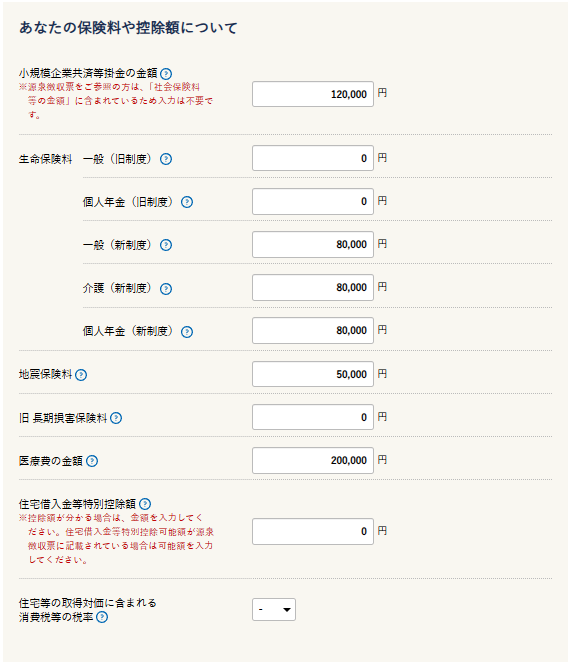Show help for 個人年金（新制度）

(x=187, y=332)
